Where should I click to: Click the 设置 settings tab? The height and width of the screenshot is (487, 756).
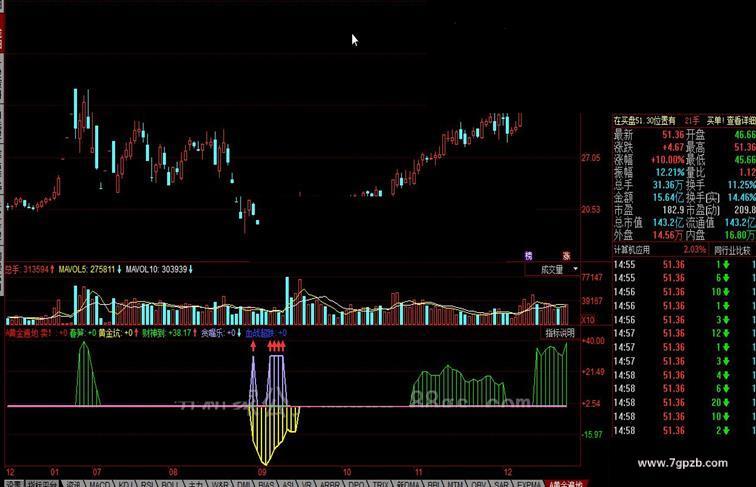pyautogui.click(x=14, y=484)
